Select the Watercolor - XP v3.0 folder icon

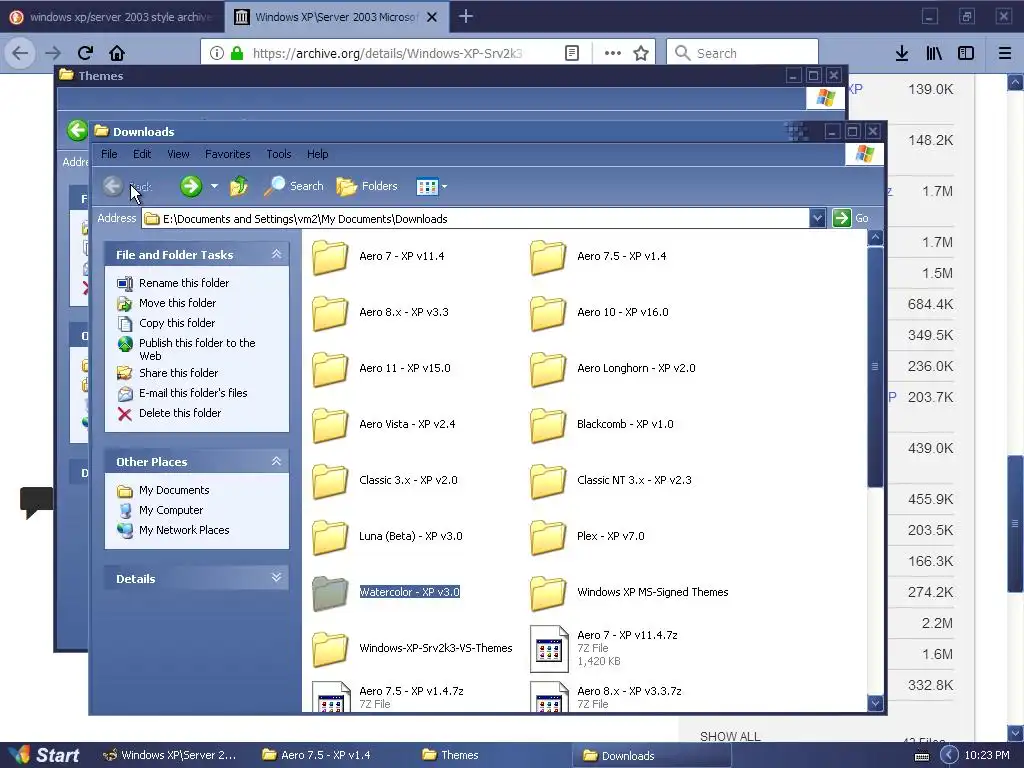pyautogui.click(x=330, y=593)
